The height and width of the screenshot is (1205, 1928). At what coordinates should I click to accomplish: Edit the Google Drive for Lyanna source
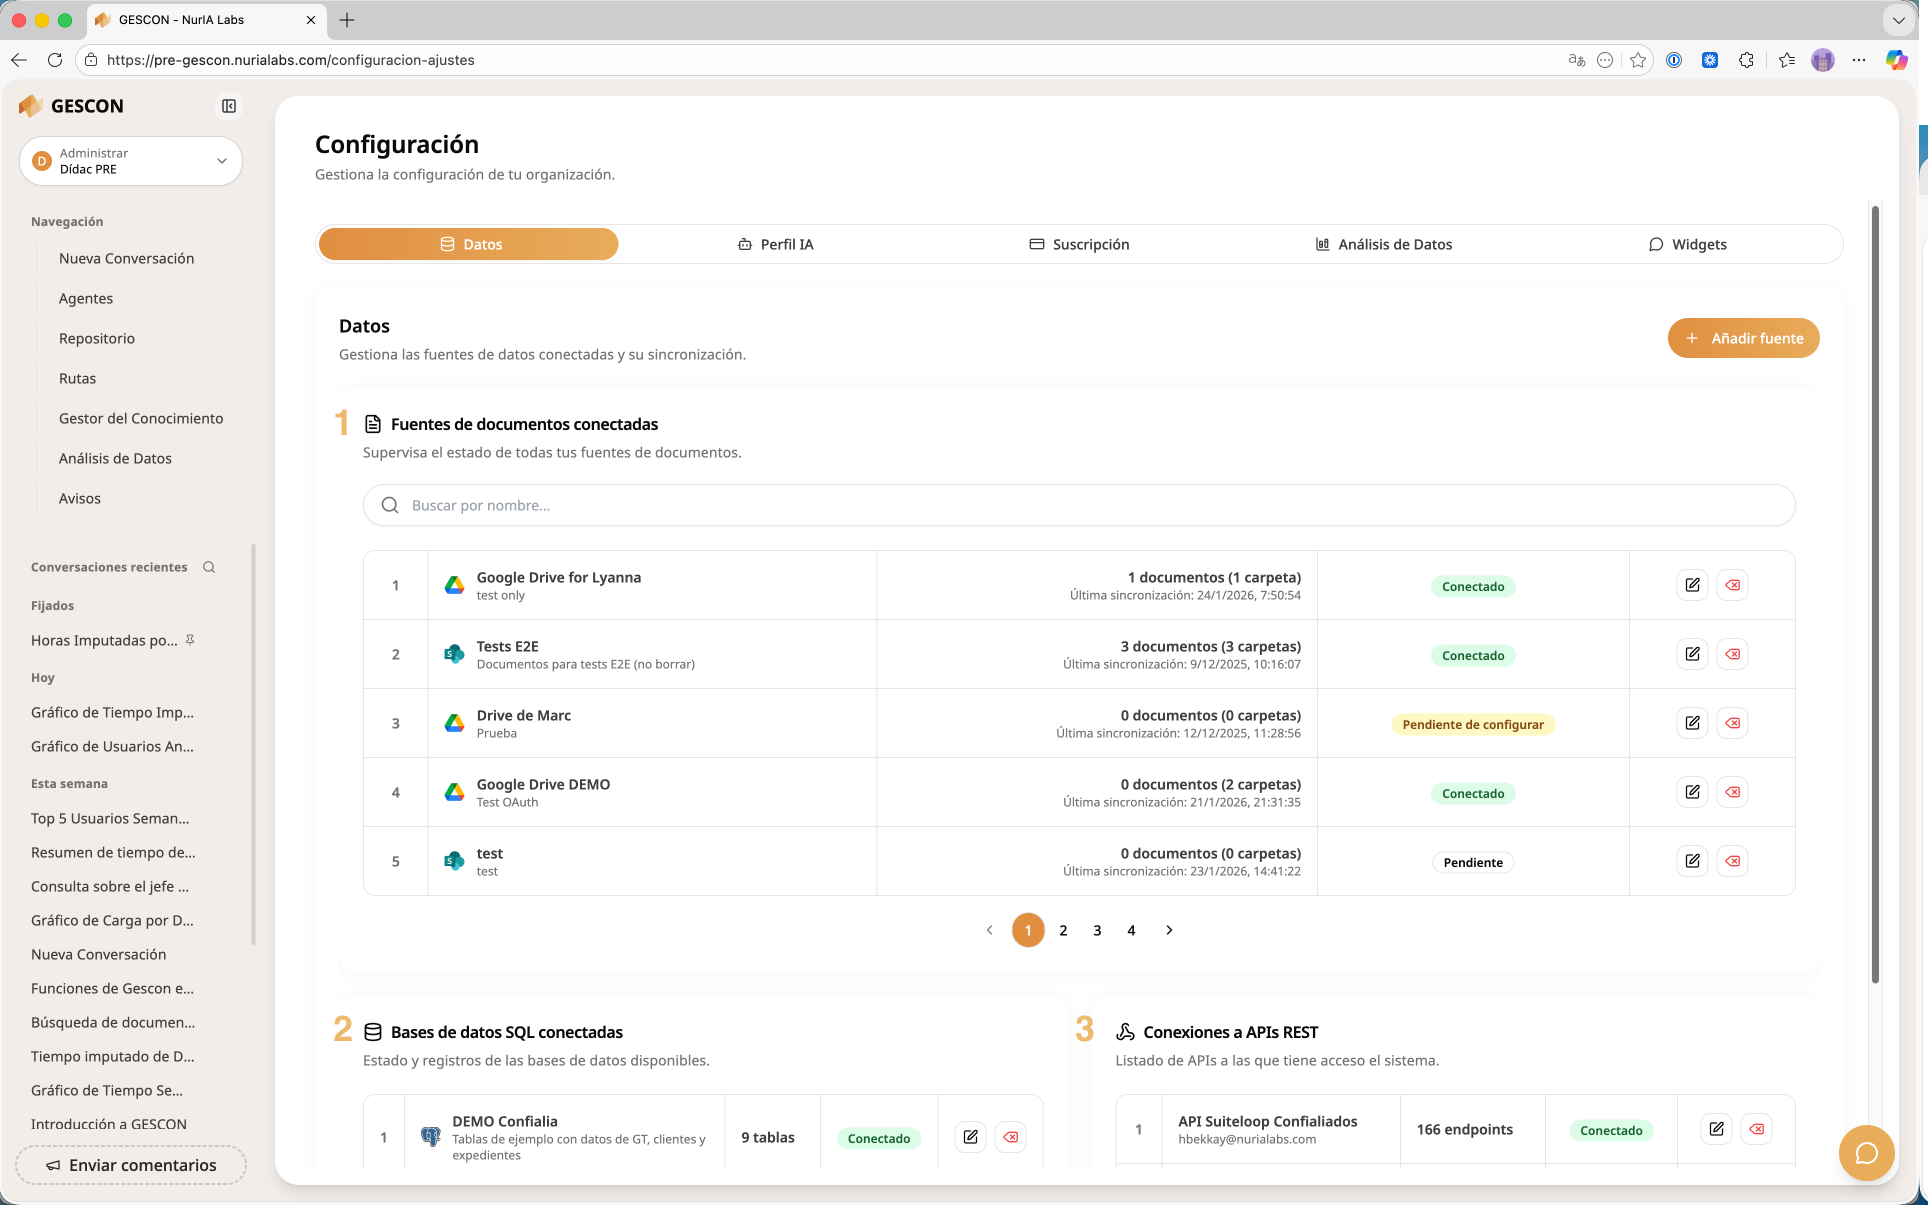click(1692, 585)
